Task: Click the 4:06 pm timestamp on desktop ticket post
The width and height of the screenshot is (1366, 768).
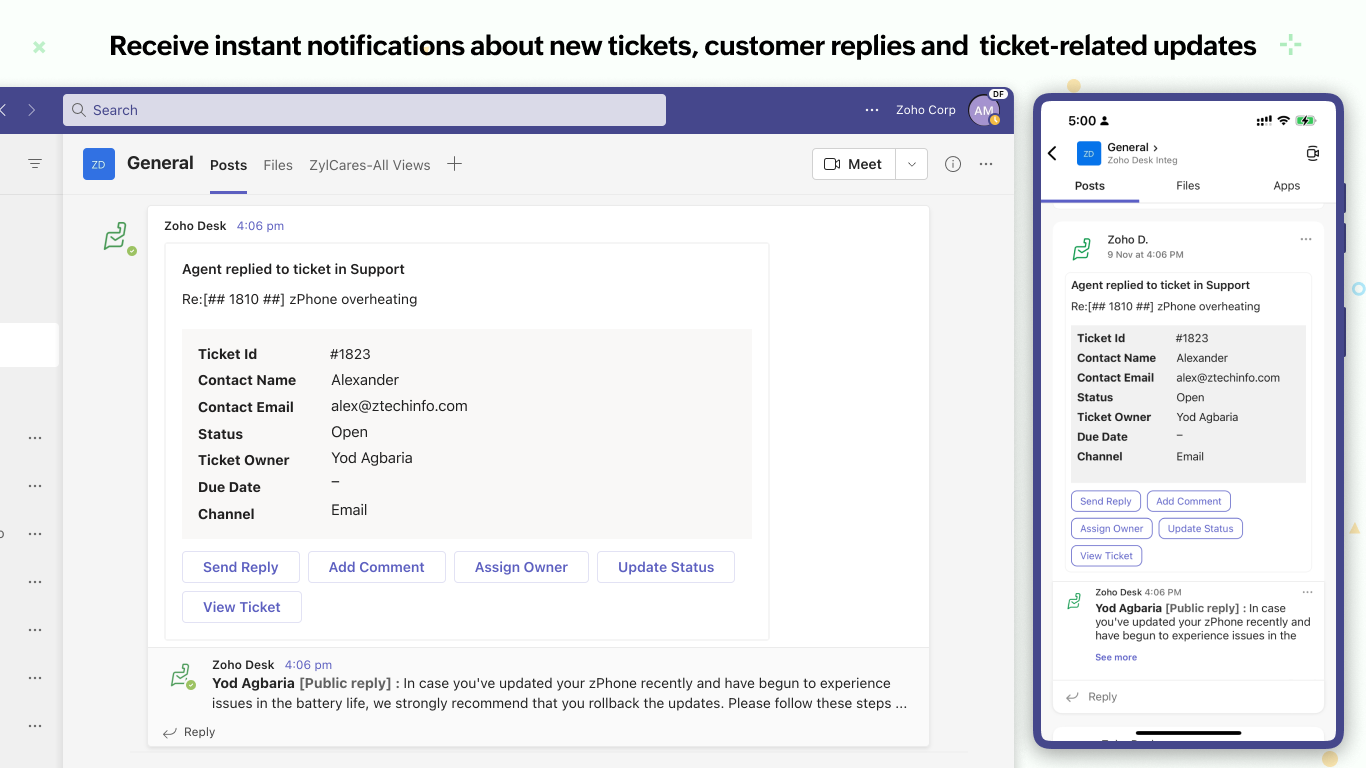Action: 260,226
